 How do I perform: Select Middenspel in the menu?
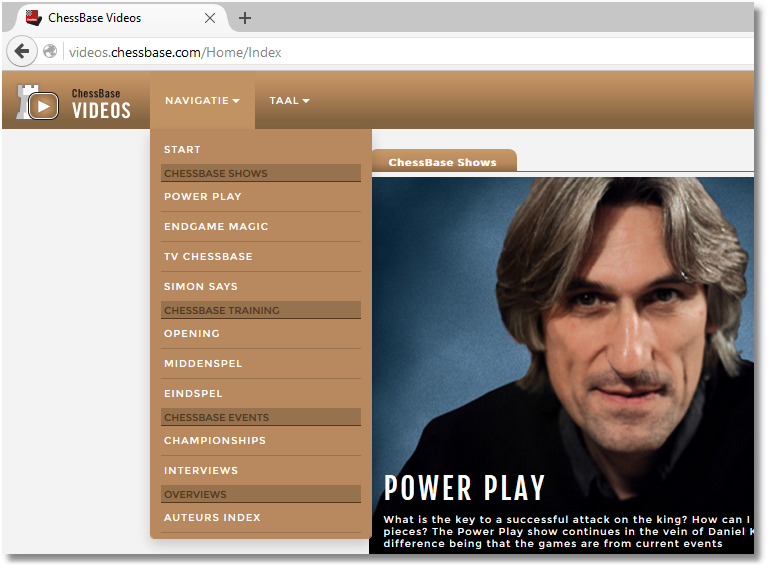coord(203,363)
